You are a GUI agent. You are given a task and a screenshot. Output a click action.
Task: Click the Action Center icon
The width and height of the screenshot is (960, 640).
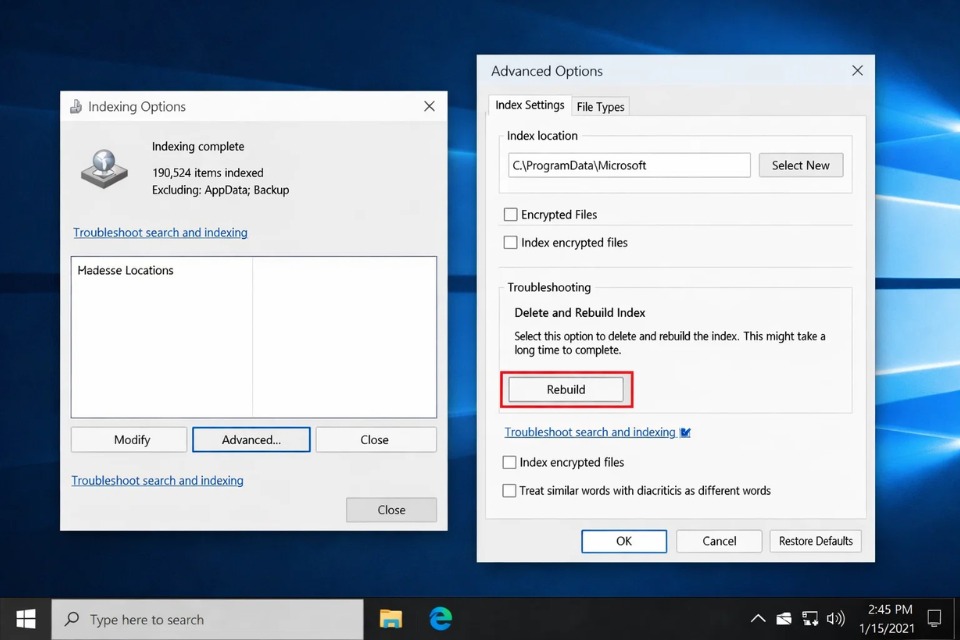[934, 618]
